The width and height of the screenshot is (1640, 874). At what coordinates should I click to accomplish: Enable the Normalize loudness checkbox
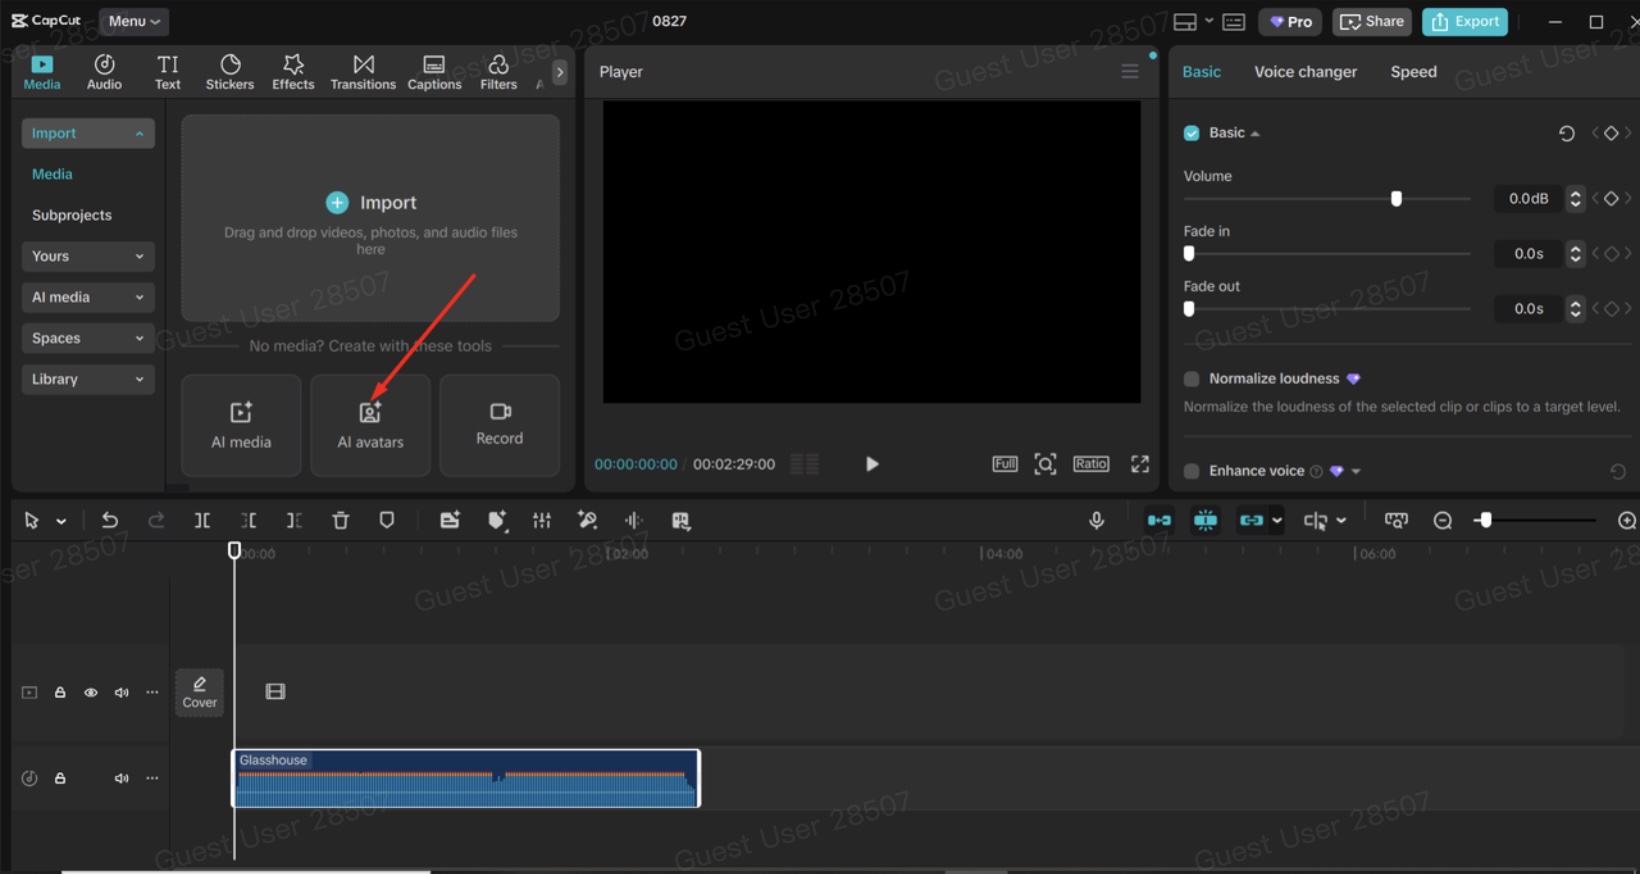pyautogui.click(x=1191, y=379)
